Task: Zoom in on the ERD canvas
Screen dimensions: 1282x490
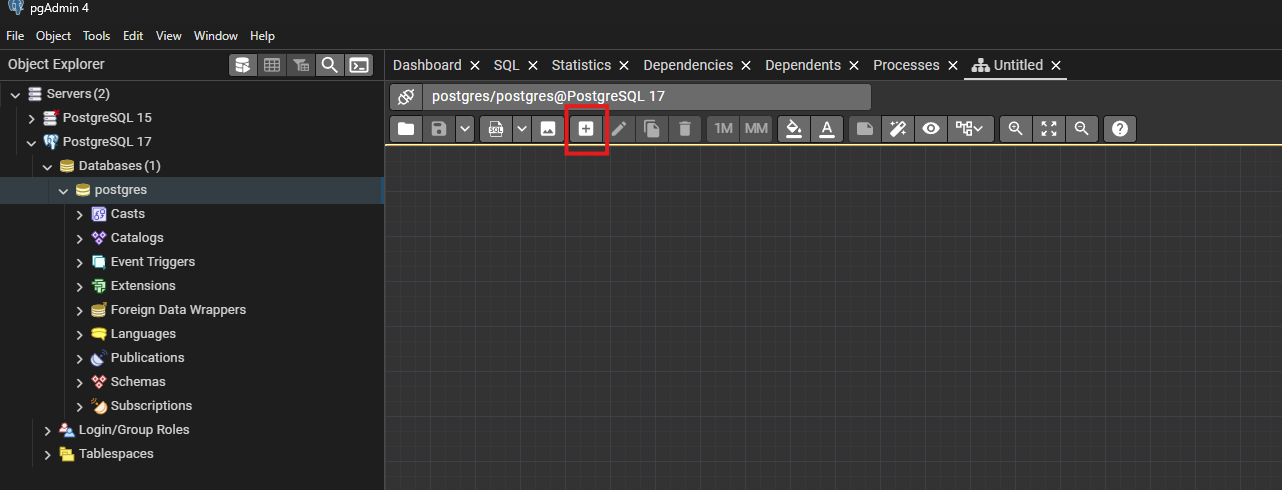Action: (1016, 129)
